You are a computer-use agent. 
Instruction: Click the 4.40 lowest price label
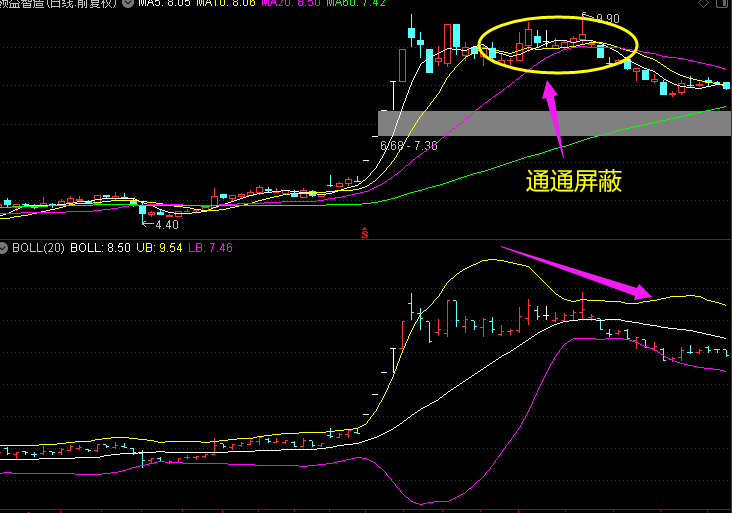pos(167,225)
